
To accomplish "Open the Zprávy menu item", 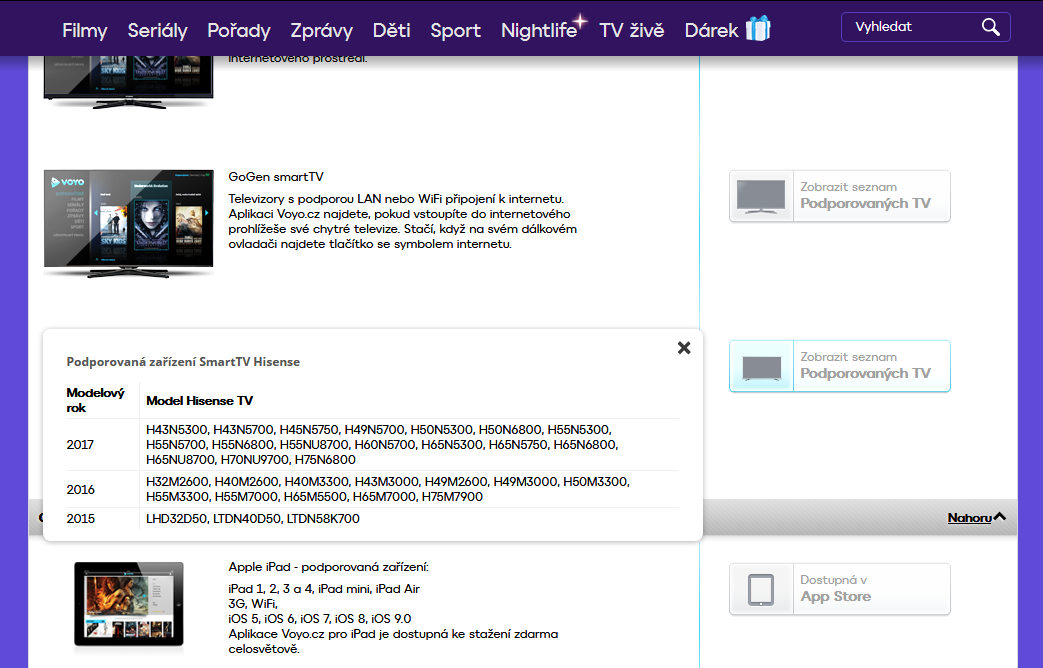I will click(x=321, y=31).
